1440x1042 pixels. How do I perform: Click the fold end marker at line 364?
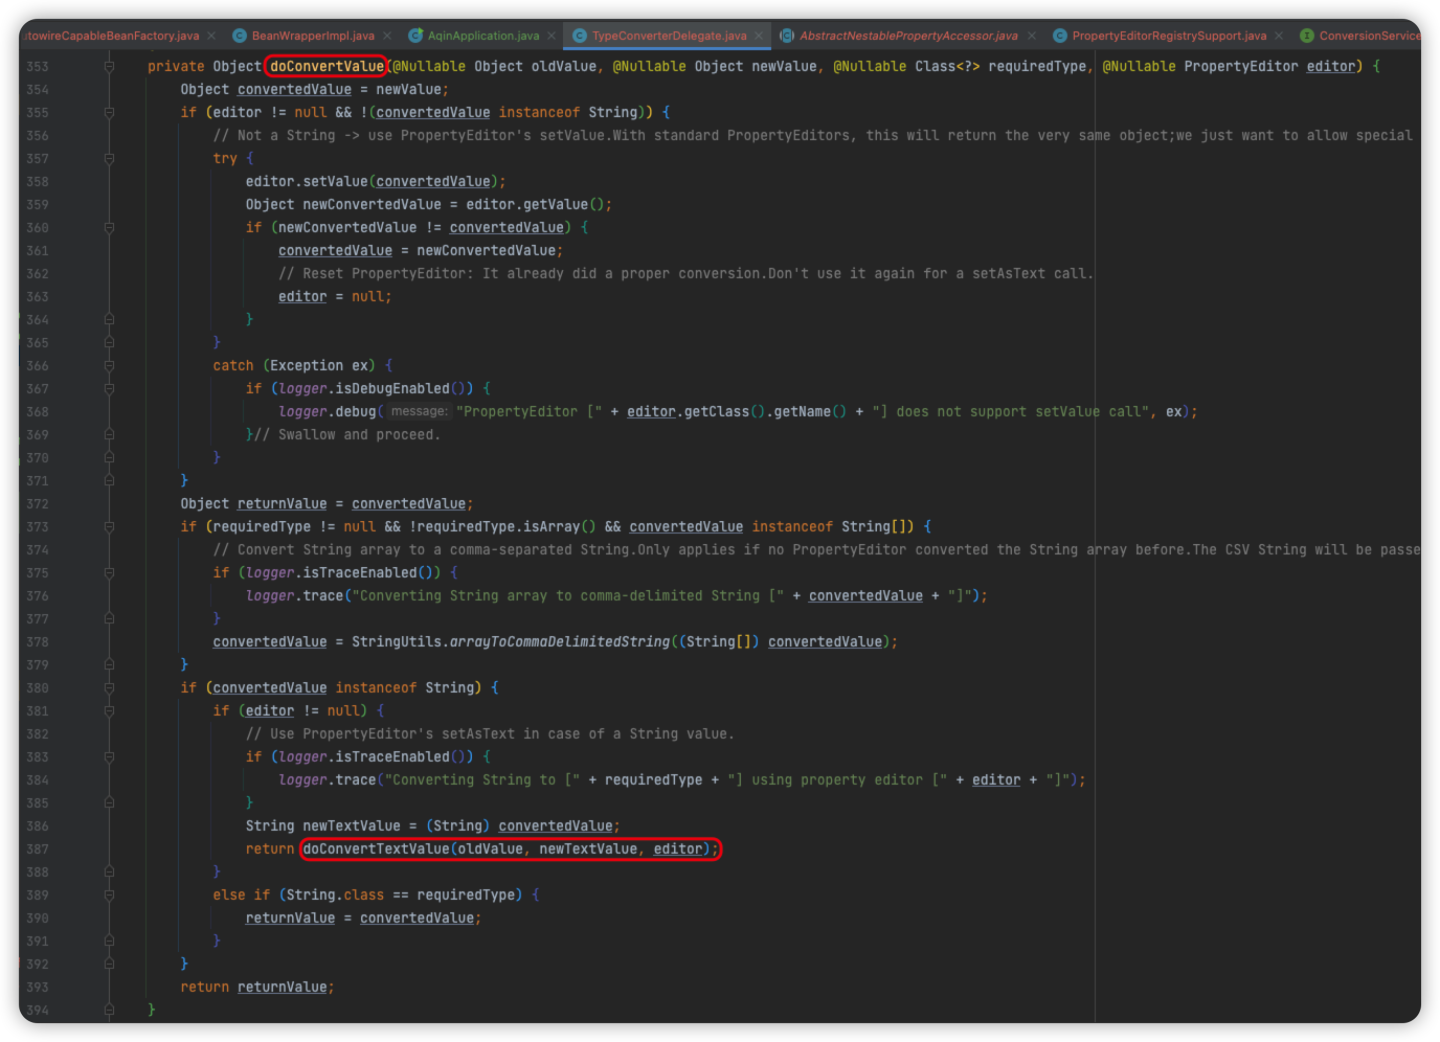[109, 320]
